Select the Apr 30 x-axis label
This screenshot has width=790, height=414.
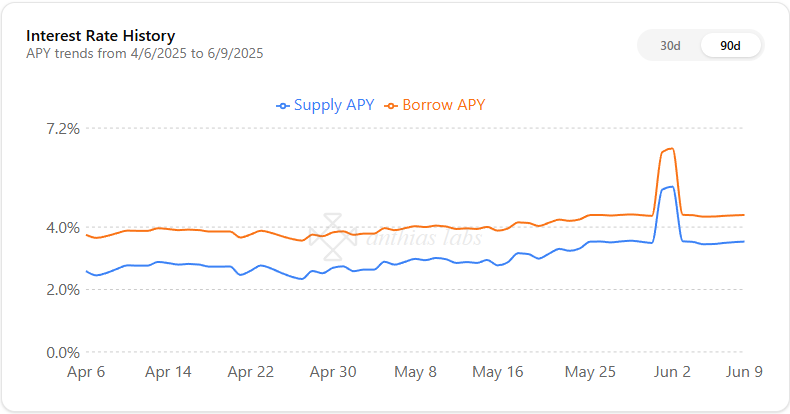coord(333,372)
